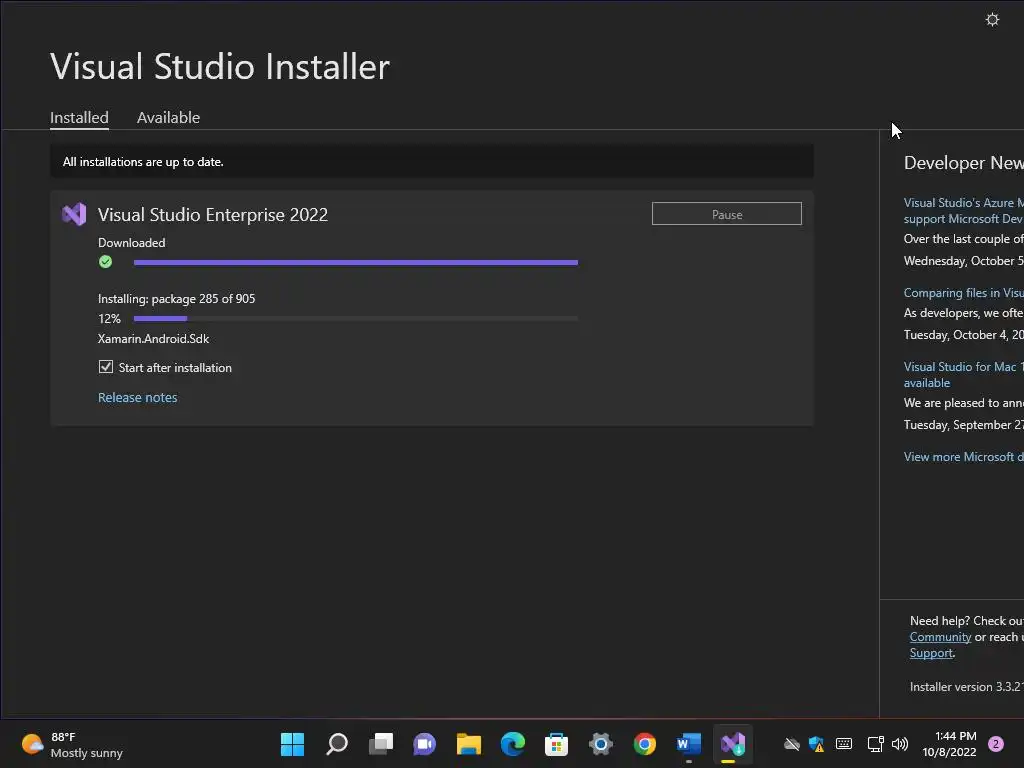Switch to Word in the taskbar

[x=688, y=744]
